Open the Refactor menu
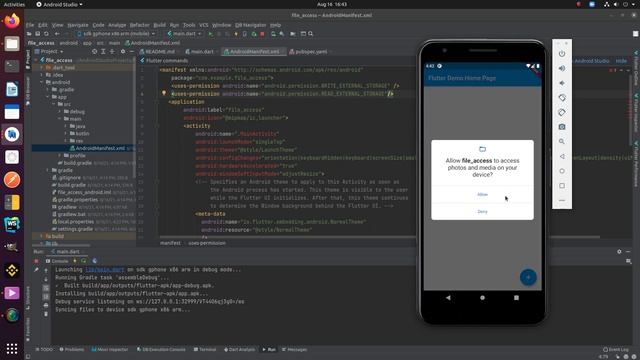The image size is (640, 360). 140,25
